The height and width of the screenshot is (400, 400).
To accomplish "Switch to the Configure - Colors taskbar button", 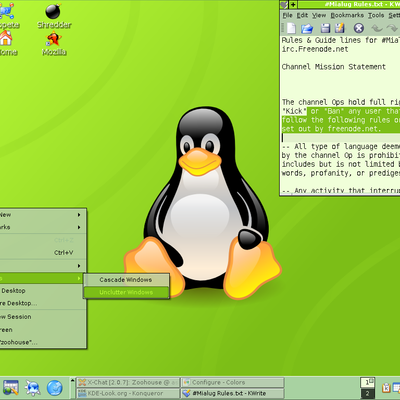I will tap(233, 382).
